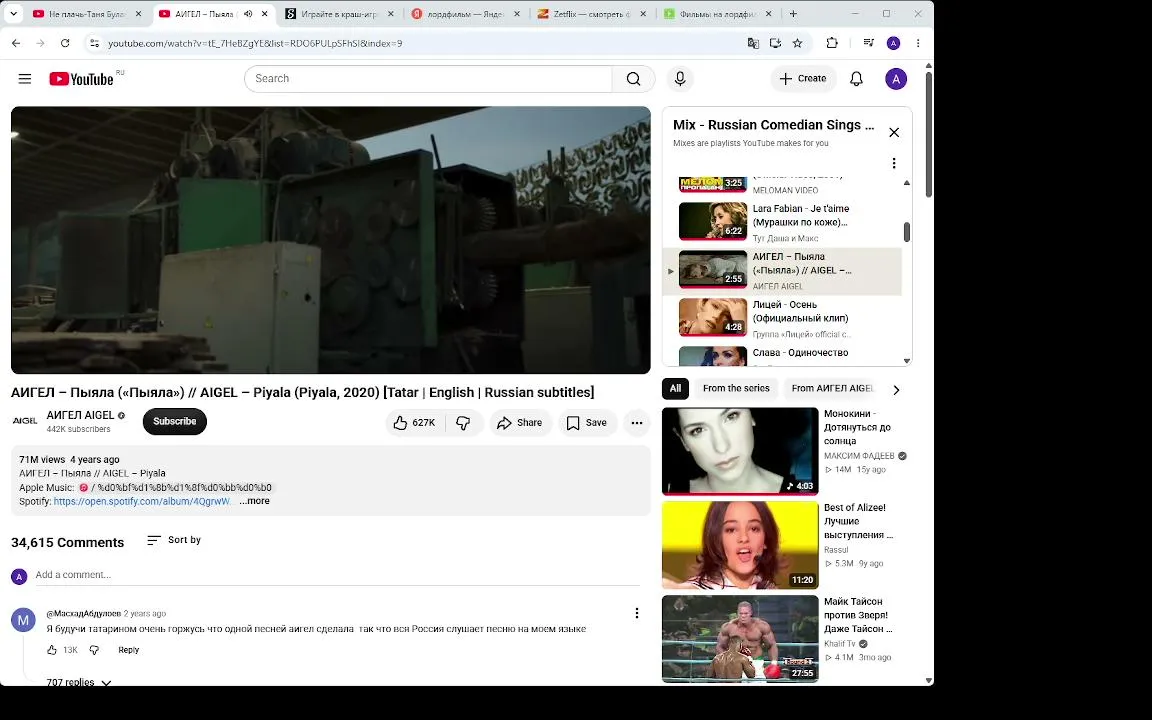
Task: Start voice search with microphone icon
Action: coord(680,79)
